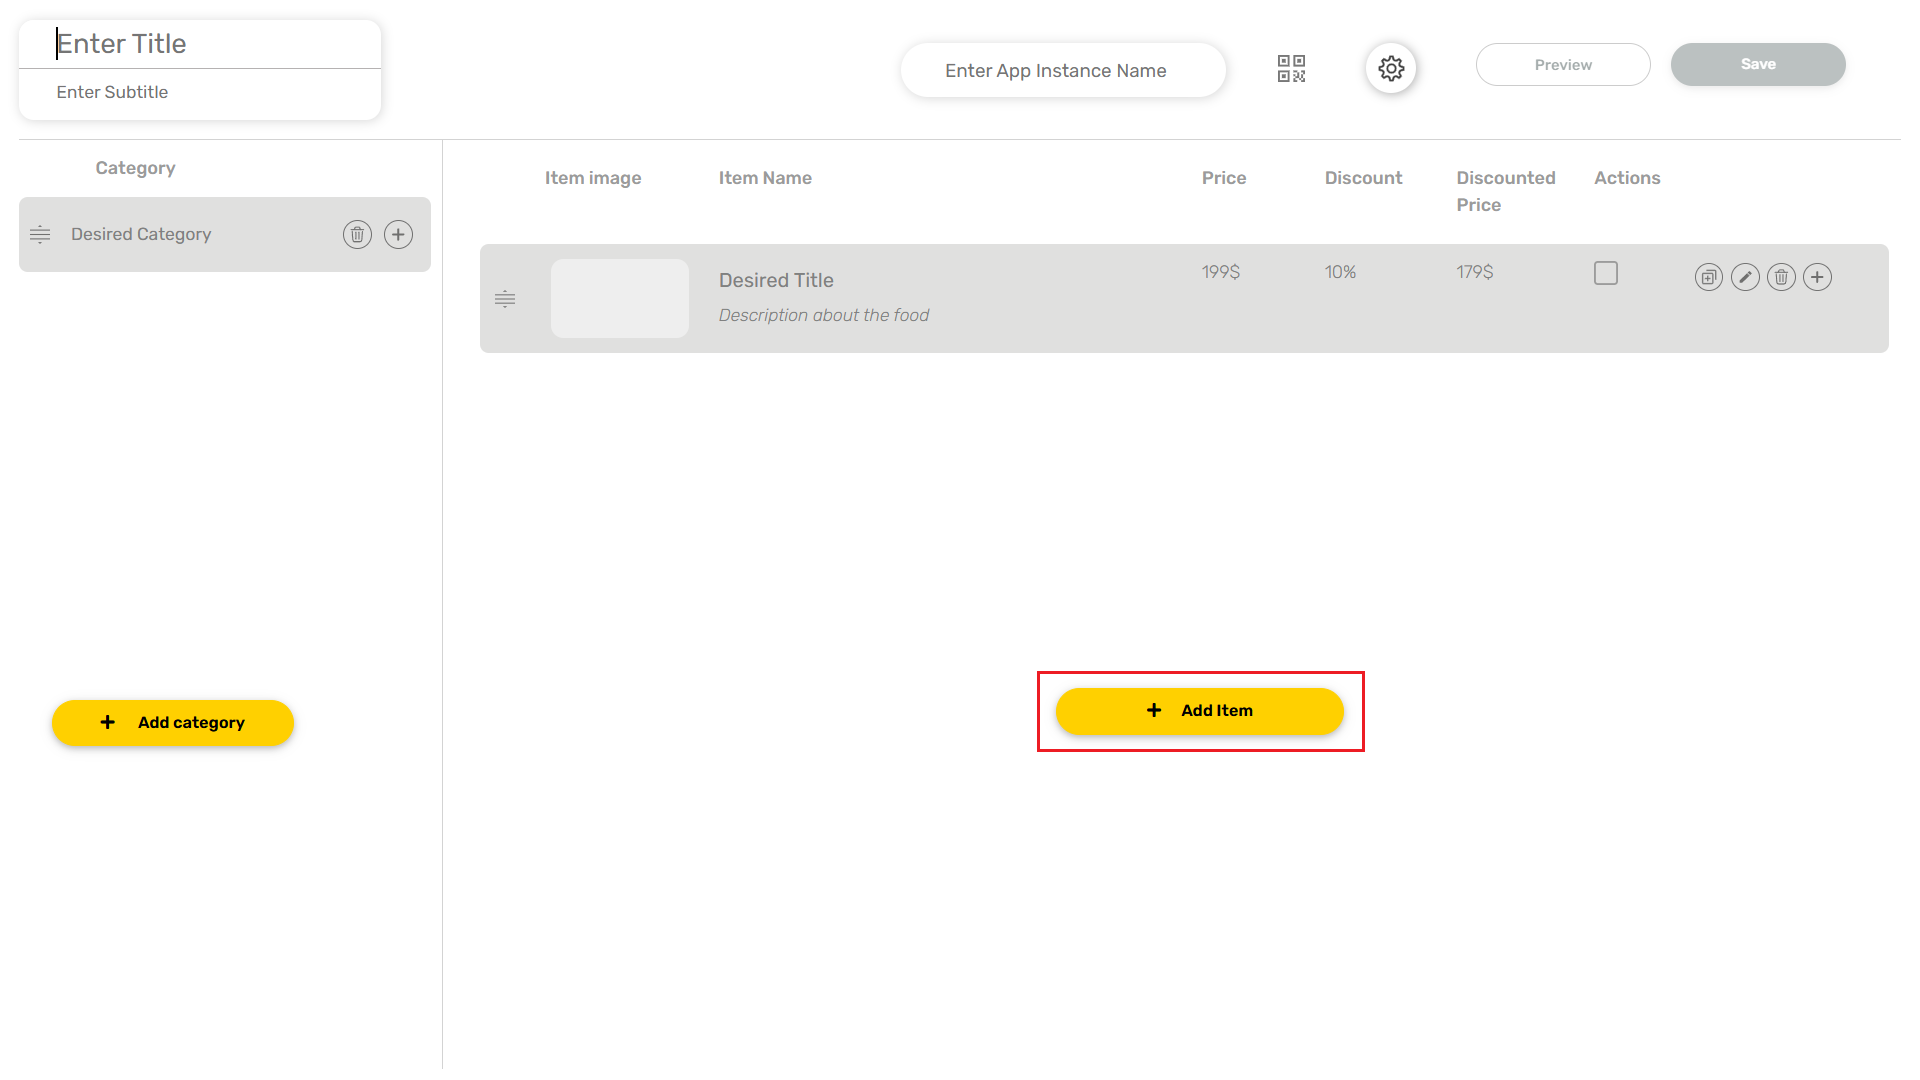Grab the drag handle of Desired Title row
The height and width of the screenshot is (1080, 1920).
click(x=505, y=299)
